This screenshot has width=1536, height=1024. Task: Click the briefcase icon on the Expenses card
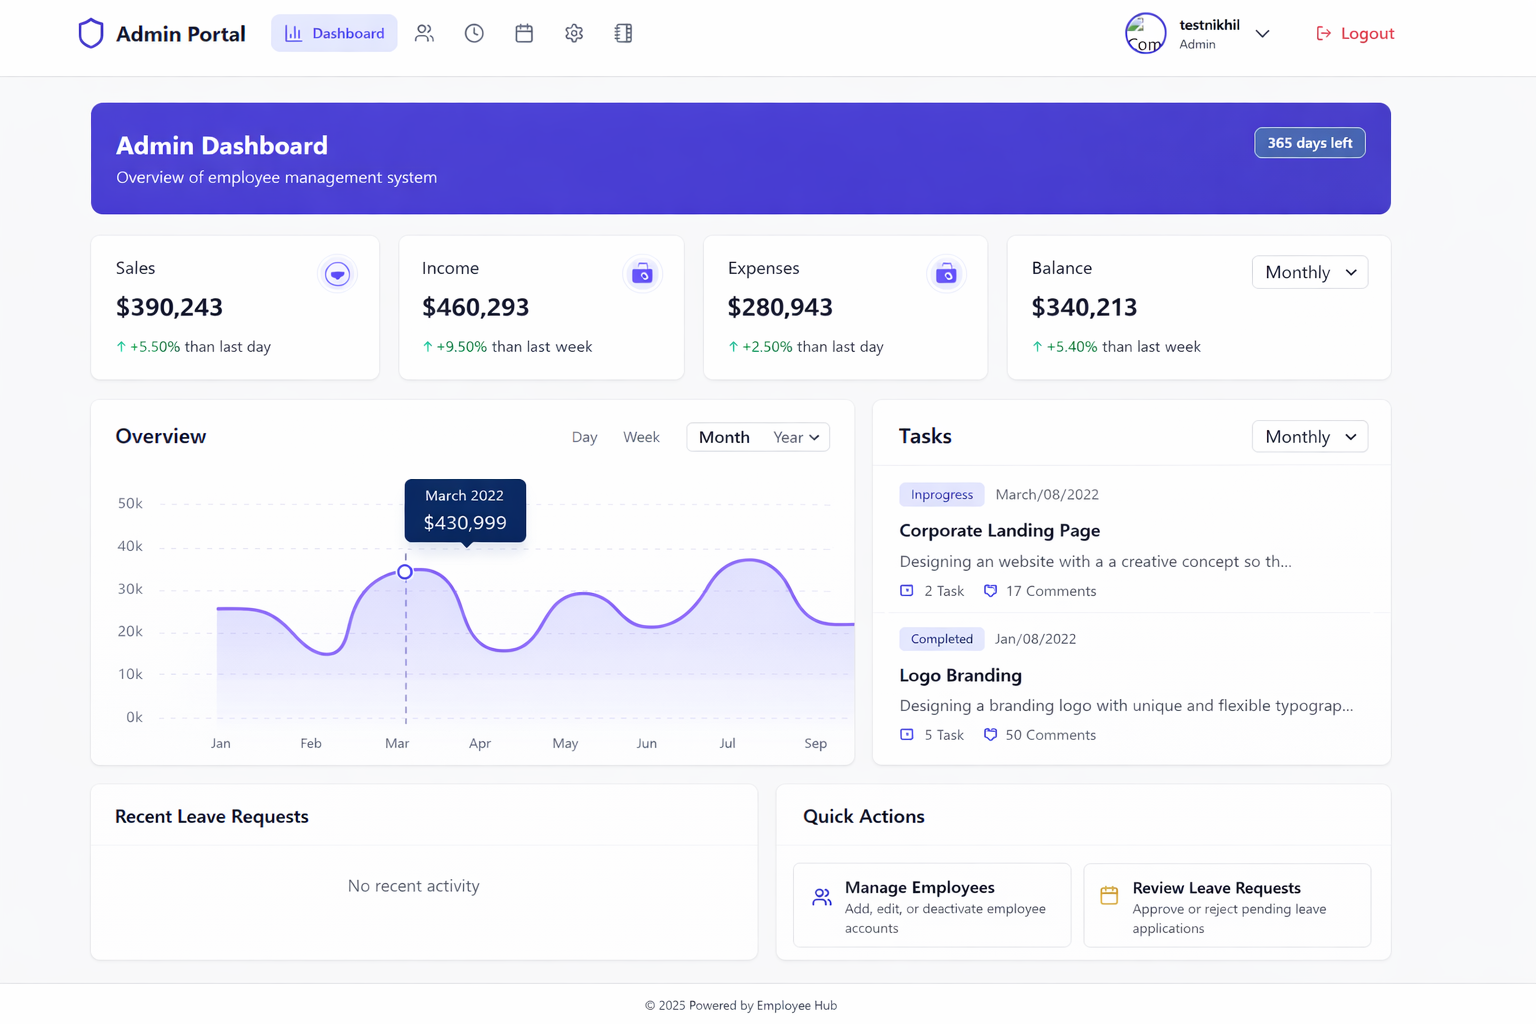(x=946, y=273)
